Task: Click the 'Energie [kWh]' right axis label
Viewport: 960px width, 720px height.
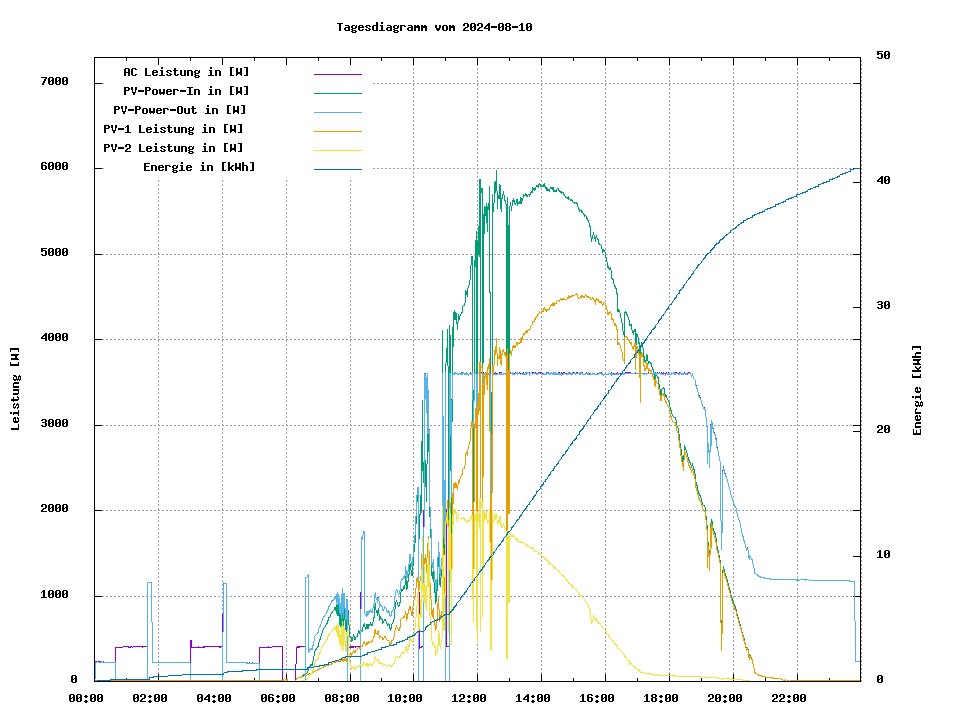Action: pyautogui.click(x=917, y=390)
